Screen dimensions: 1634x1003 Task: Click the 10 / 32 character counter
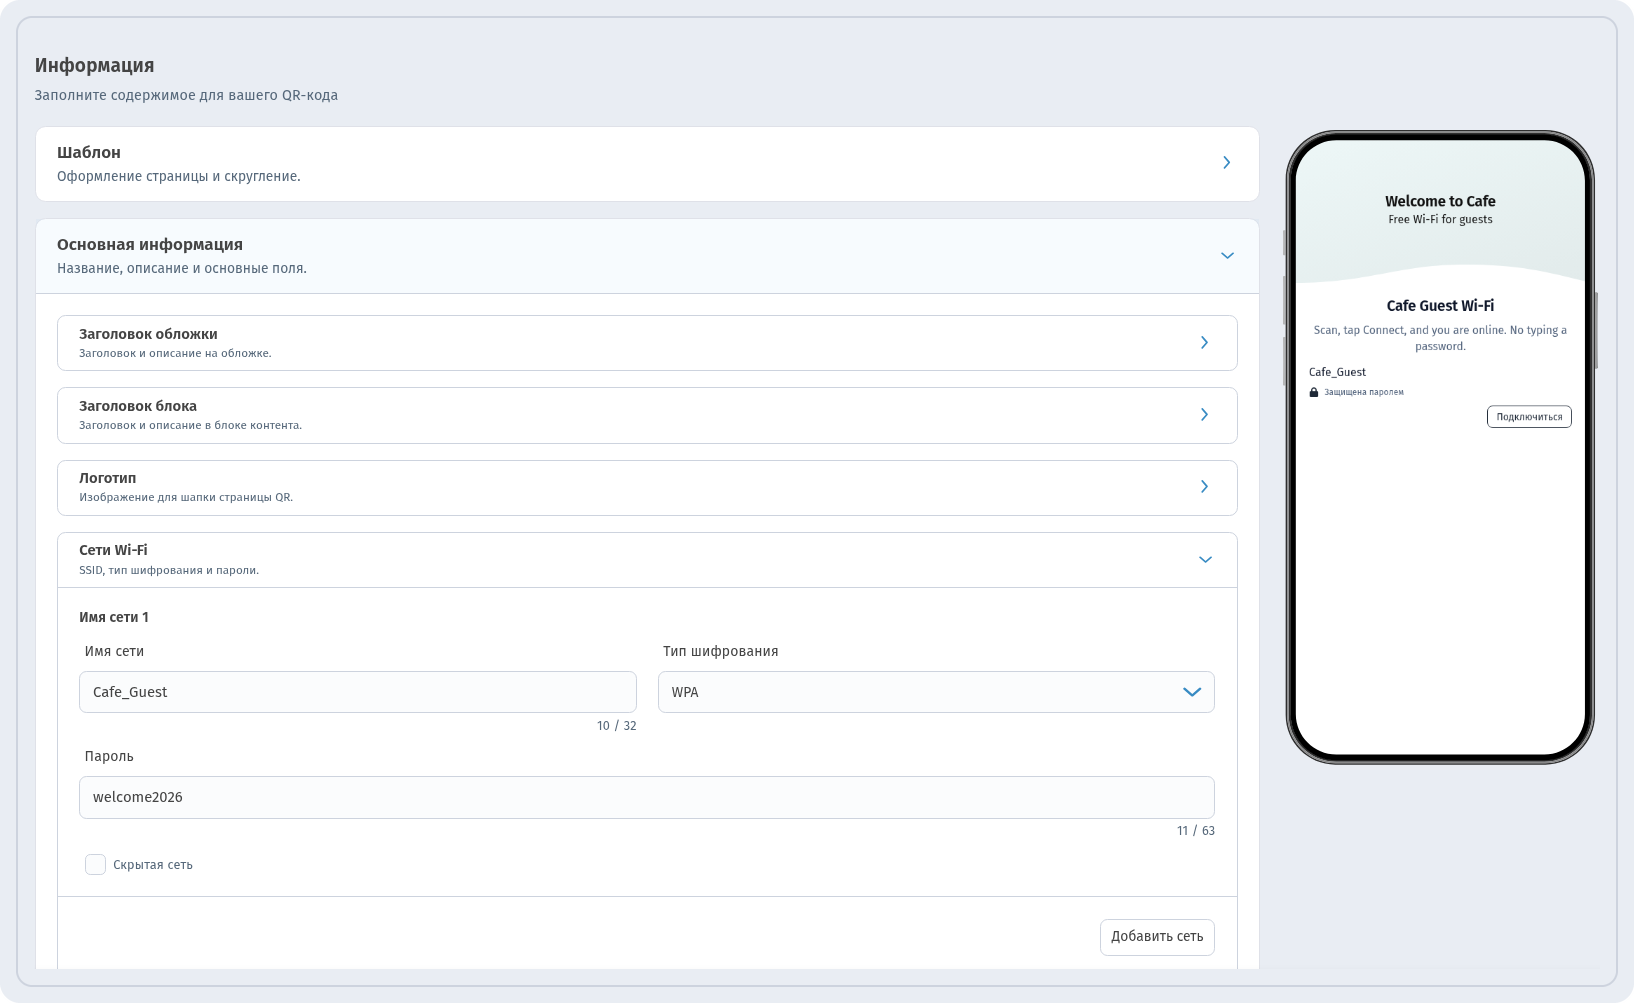coord(616,726)
